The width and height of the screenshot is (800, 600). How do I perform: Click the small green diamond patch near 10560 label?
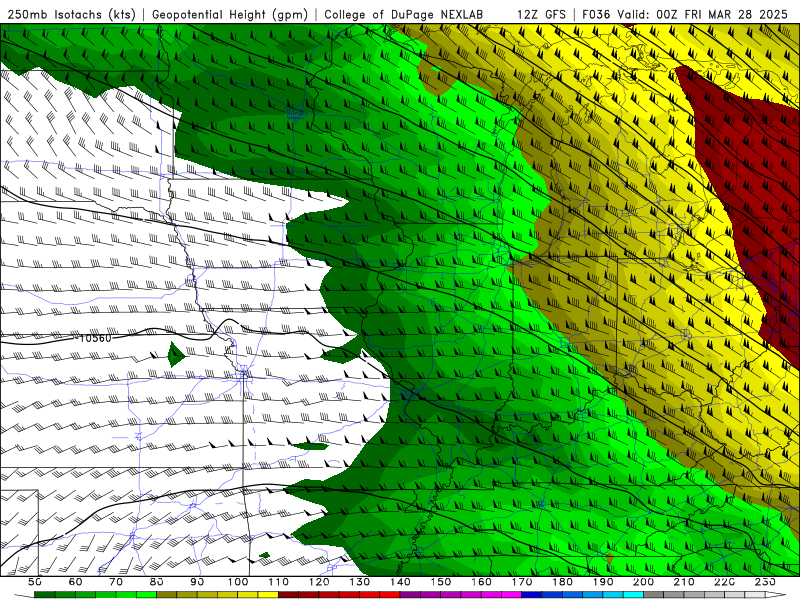click(x=176, y=354)
